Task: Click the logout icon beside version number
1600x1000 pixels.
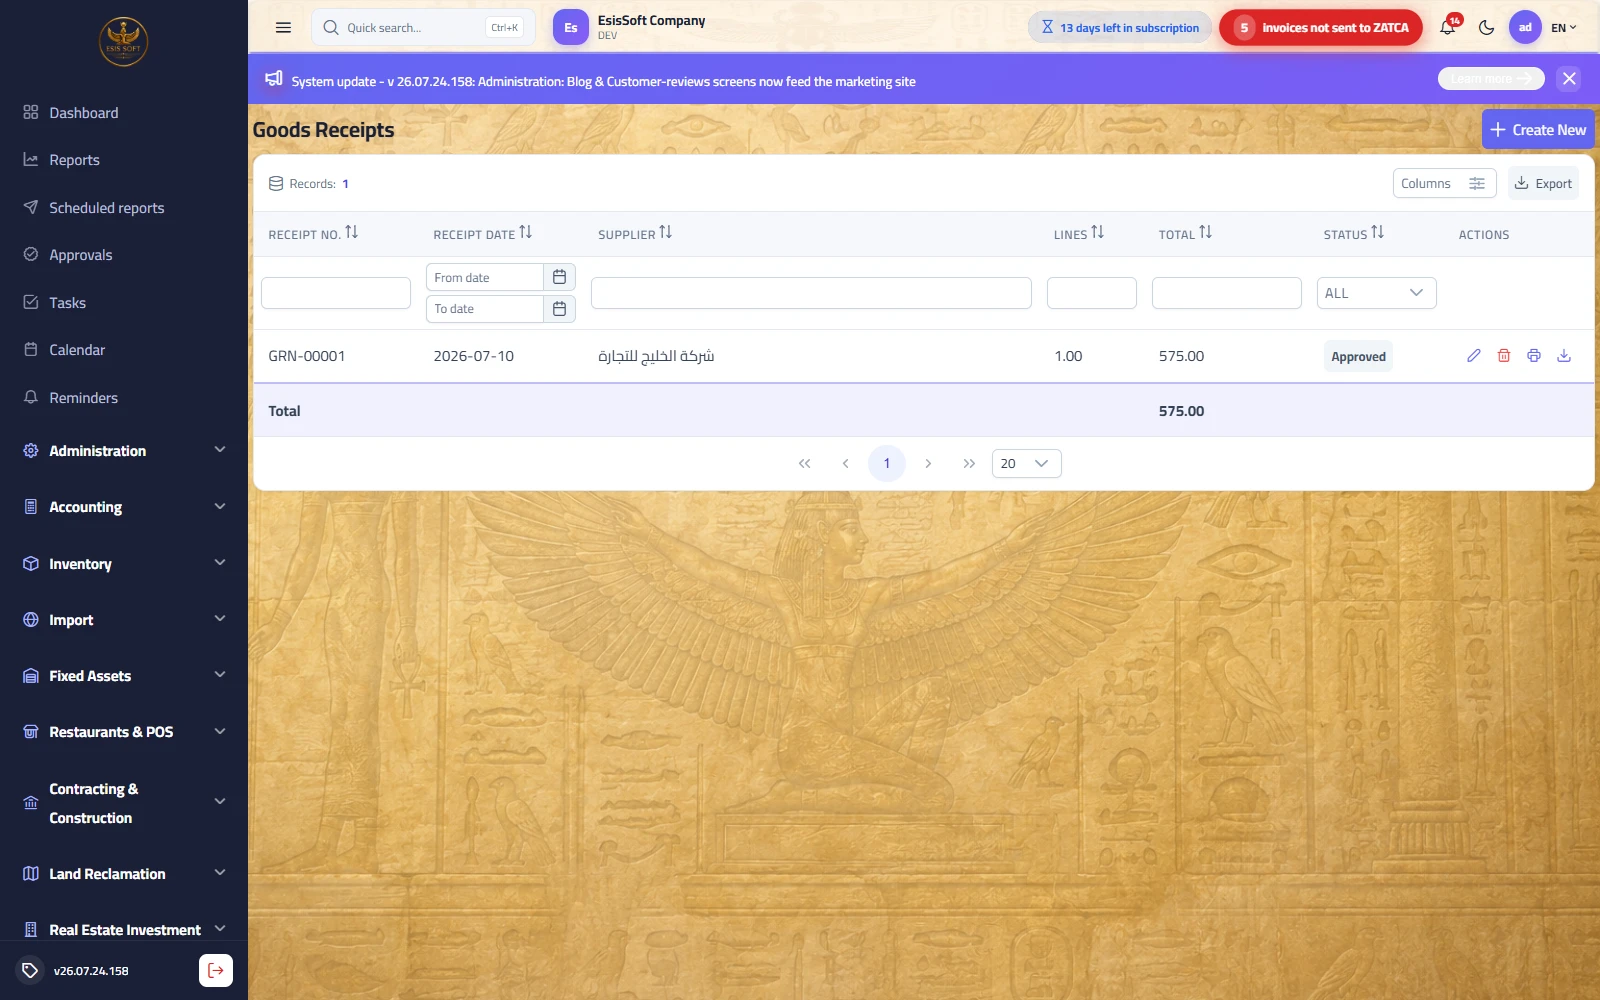Action: coord(216,970)
